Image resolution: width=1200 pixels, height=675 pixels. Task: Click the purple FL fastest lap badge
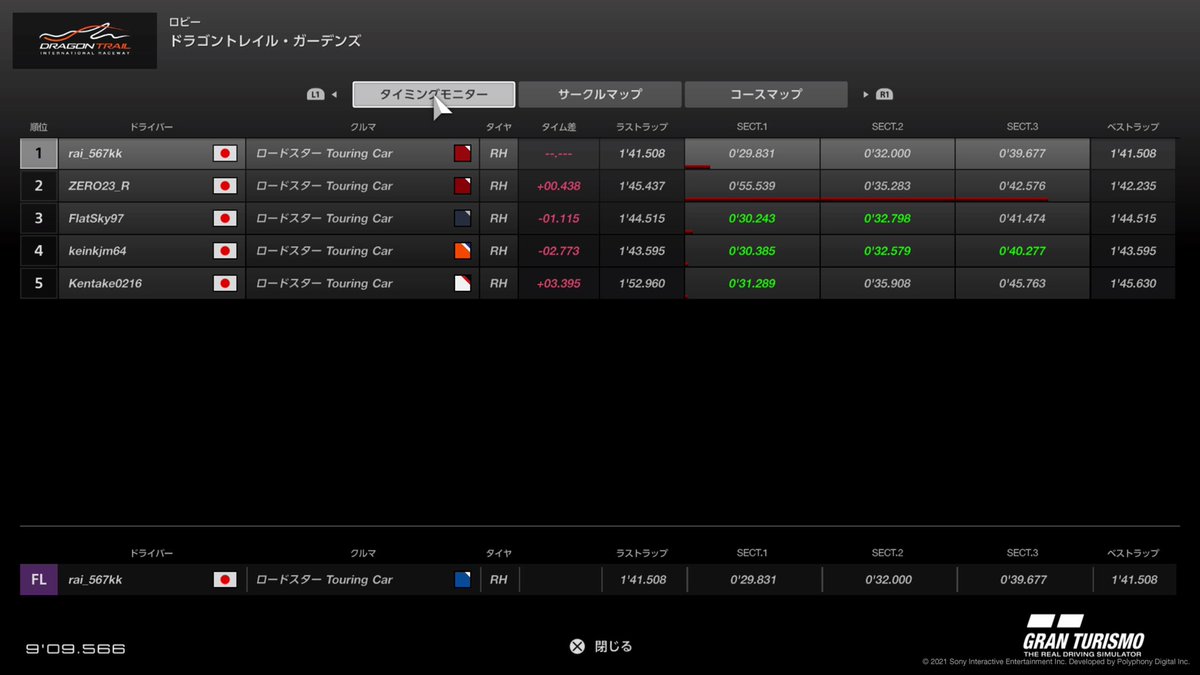(x=39, y=579)
